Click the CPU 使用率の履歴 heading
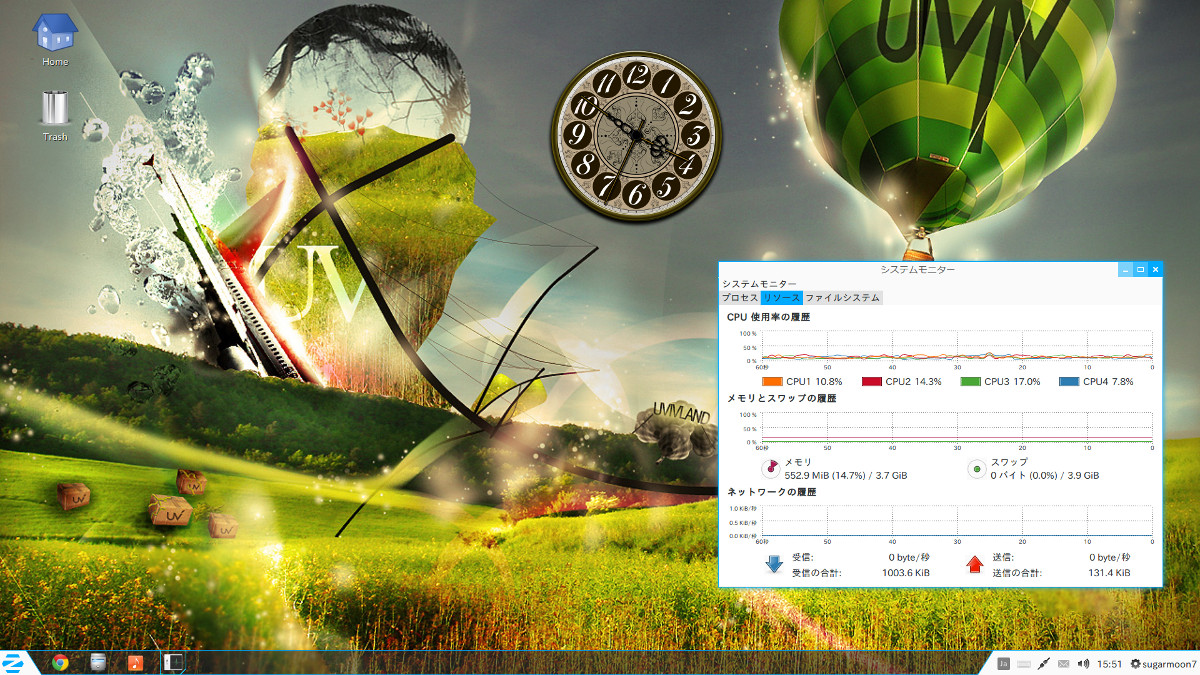Viewport: 1200px width, 675px height. [768, 317]
